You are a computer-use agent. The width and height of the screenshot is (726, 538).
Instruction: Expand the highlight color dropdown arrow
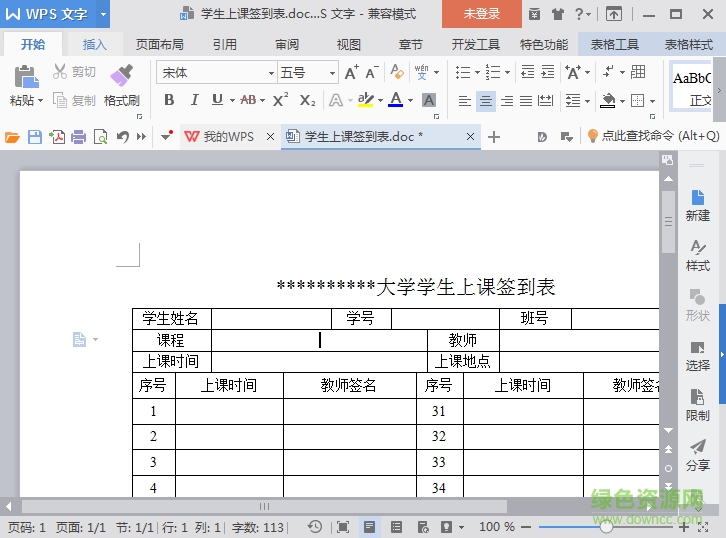click(381, 100)
